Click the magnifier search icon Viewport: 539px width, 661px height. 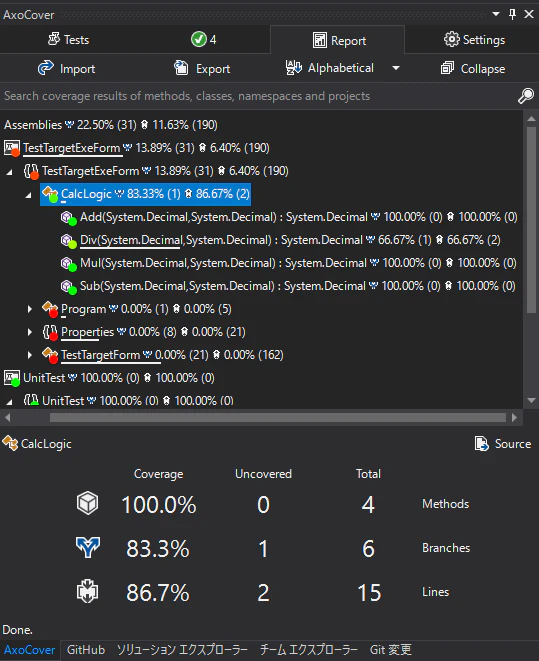526,96
